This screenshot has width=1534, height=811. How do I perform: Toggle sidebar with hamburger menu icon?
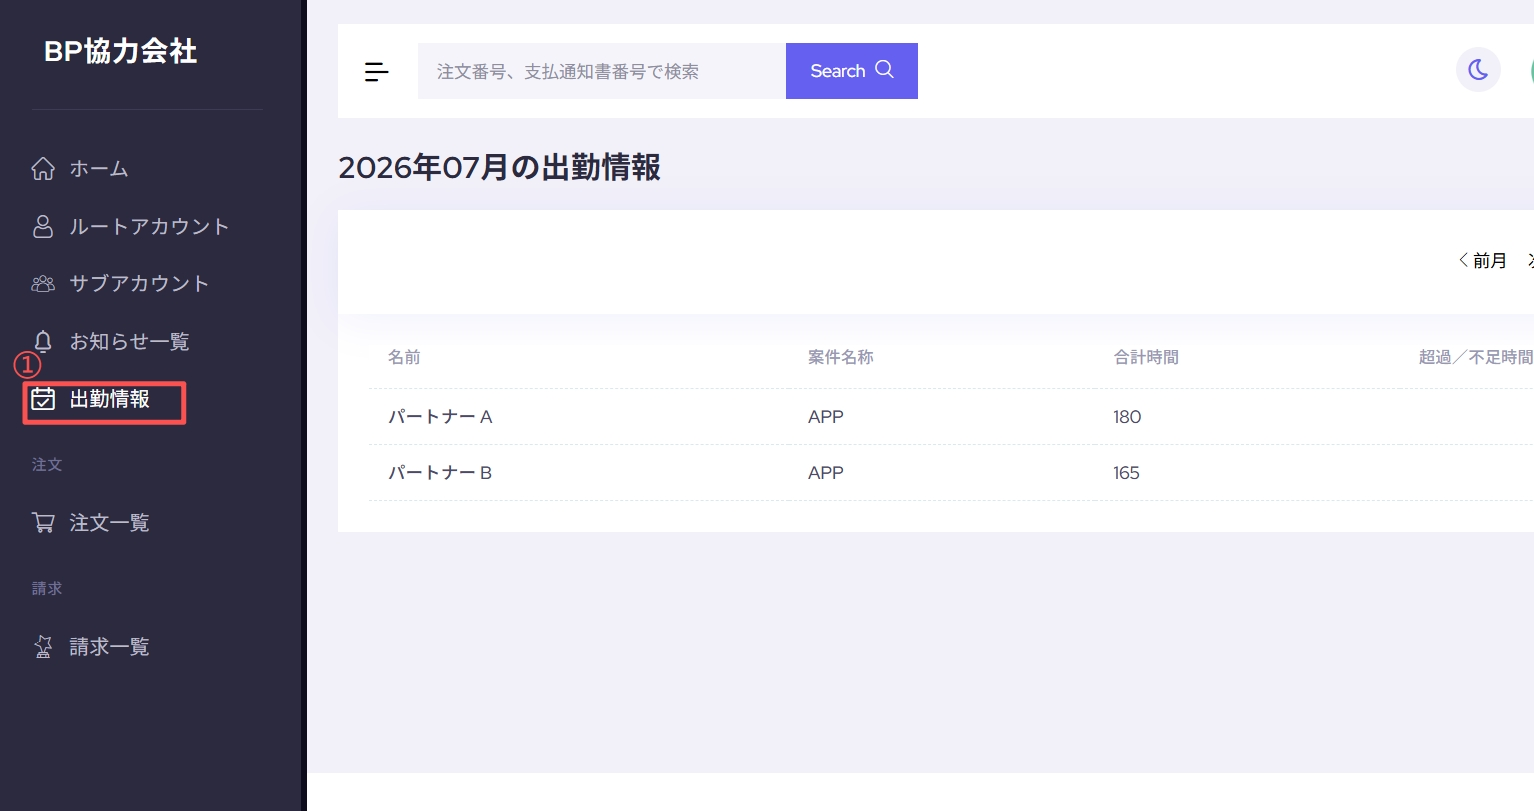(377, 72)
